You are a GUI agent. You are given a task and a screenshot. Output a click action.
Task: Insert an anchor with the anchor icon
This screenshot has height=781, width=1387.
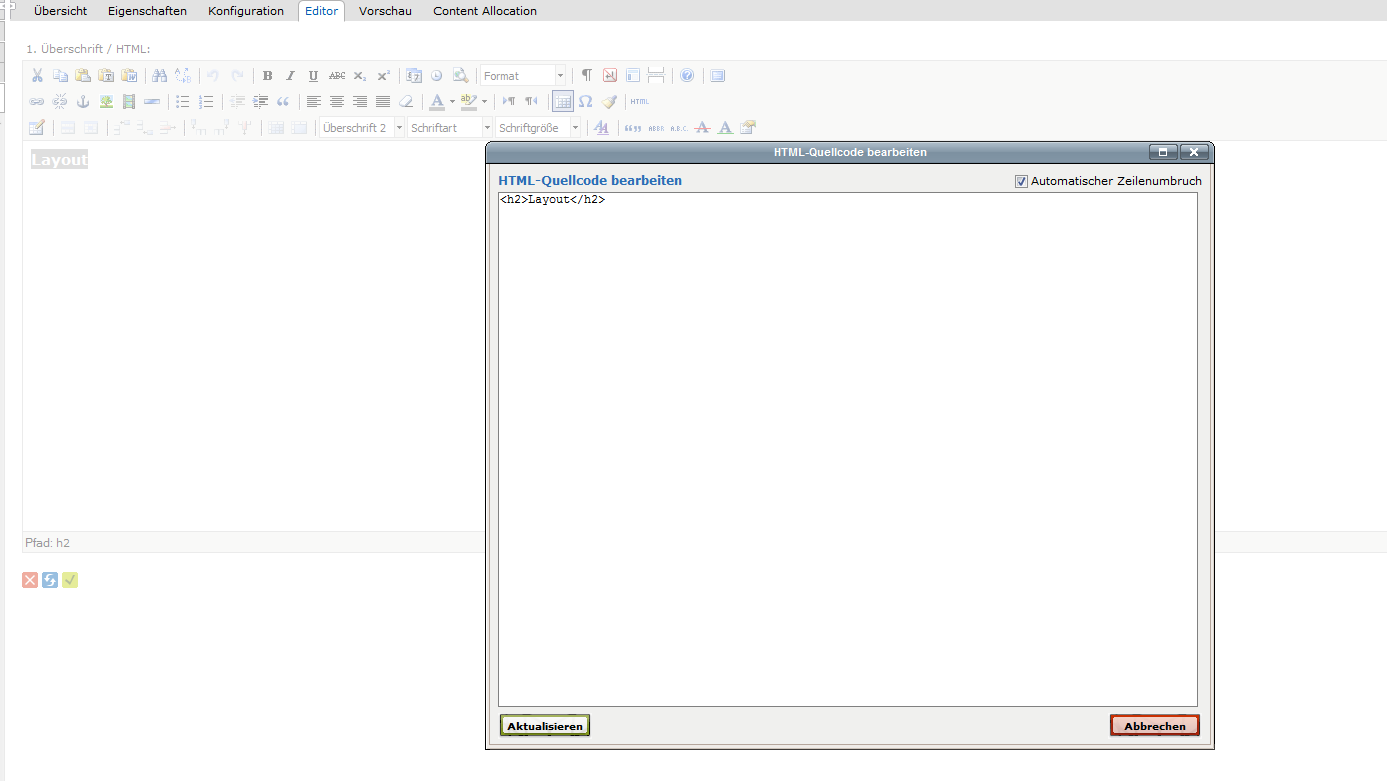83,102
